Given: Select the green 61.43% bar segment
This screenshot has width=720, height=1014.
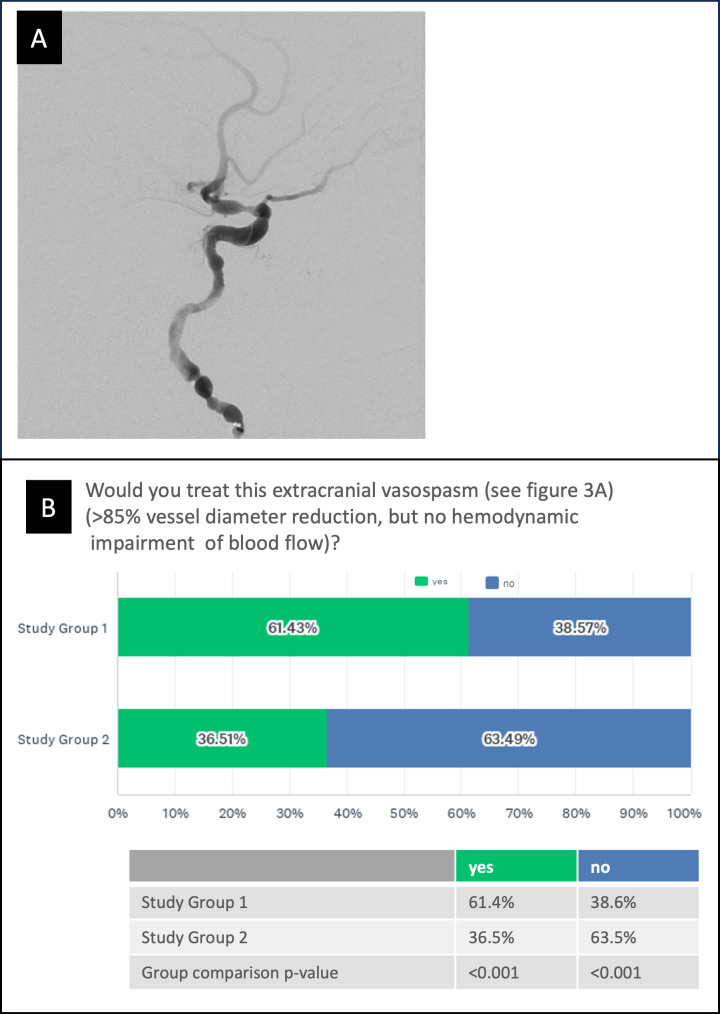Looking at the screenshot, I should click(x=293, y=628).
